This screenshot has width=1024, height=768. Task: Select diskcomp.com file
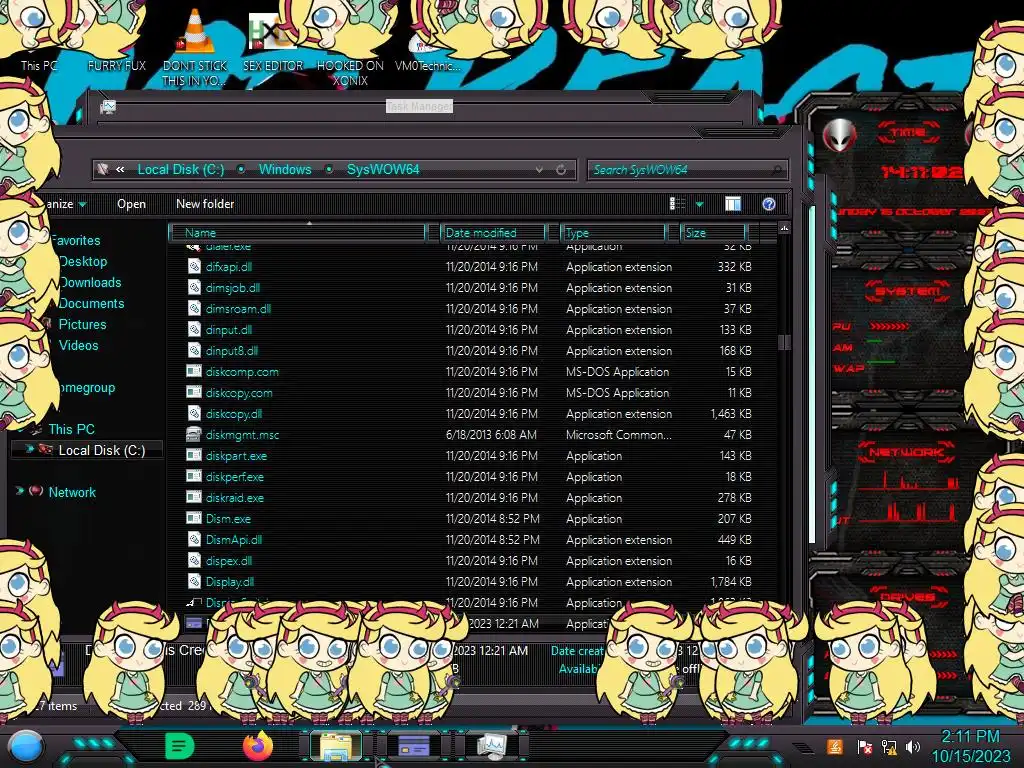[242, 372]
